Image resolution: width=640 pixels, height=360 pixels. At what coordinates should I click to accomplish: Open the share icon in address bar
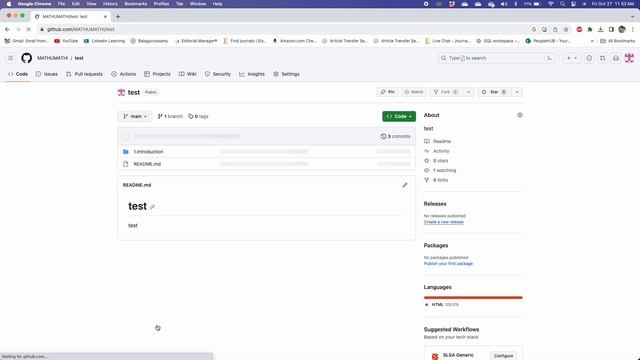coord(555,29)
